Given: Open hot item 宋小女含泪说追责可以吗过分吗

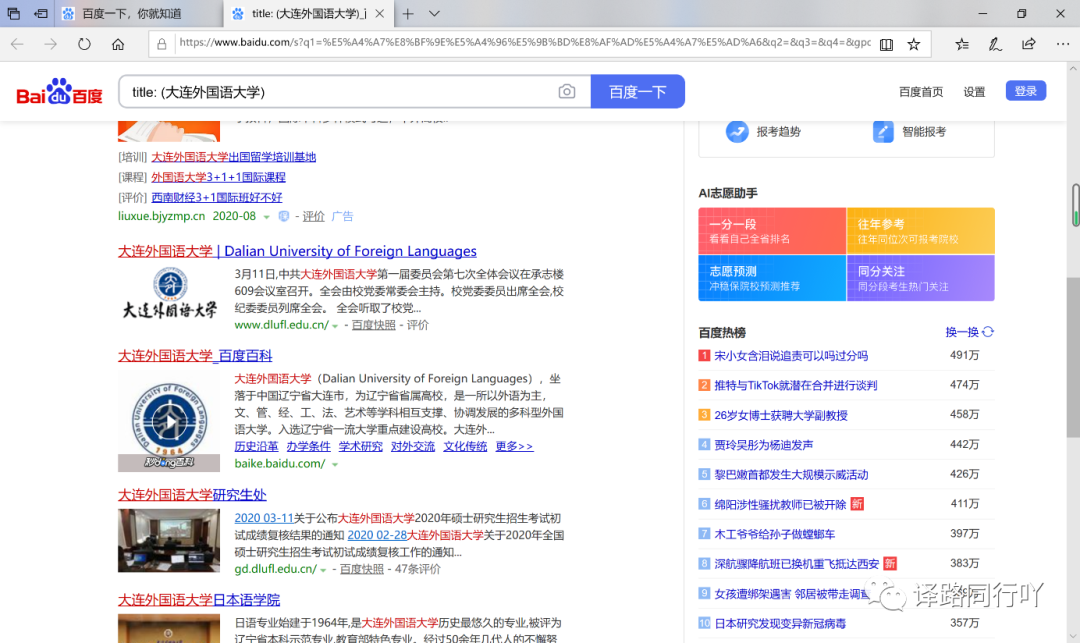Looking at the screenshot, I should coord(791,356).
